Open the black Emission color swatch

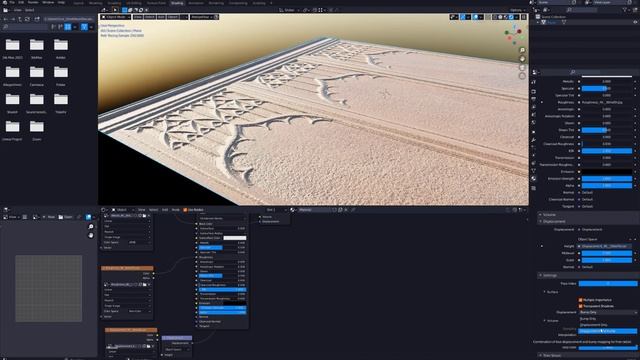point(607,171)
